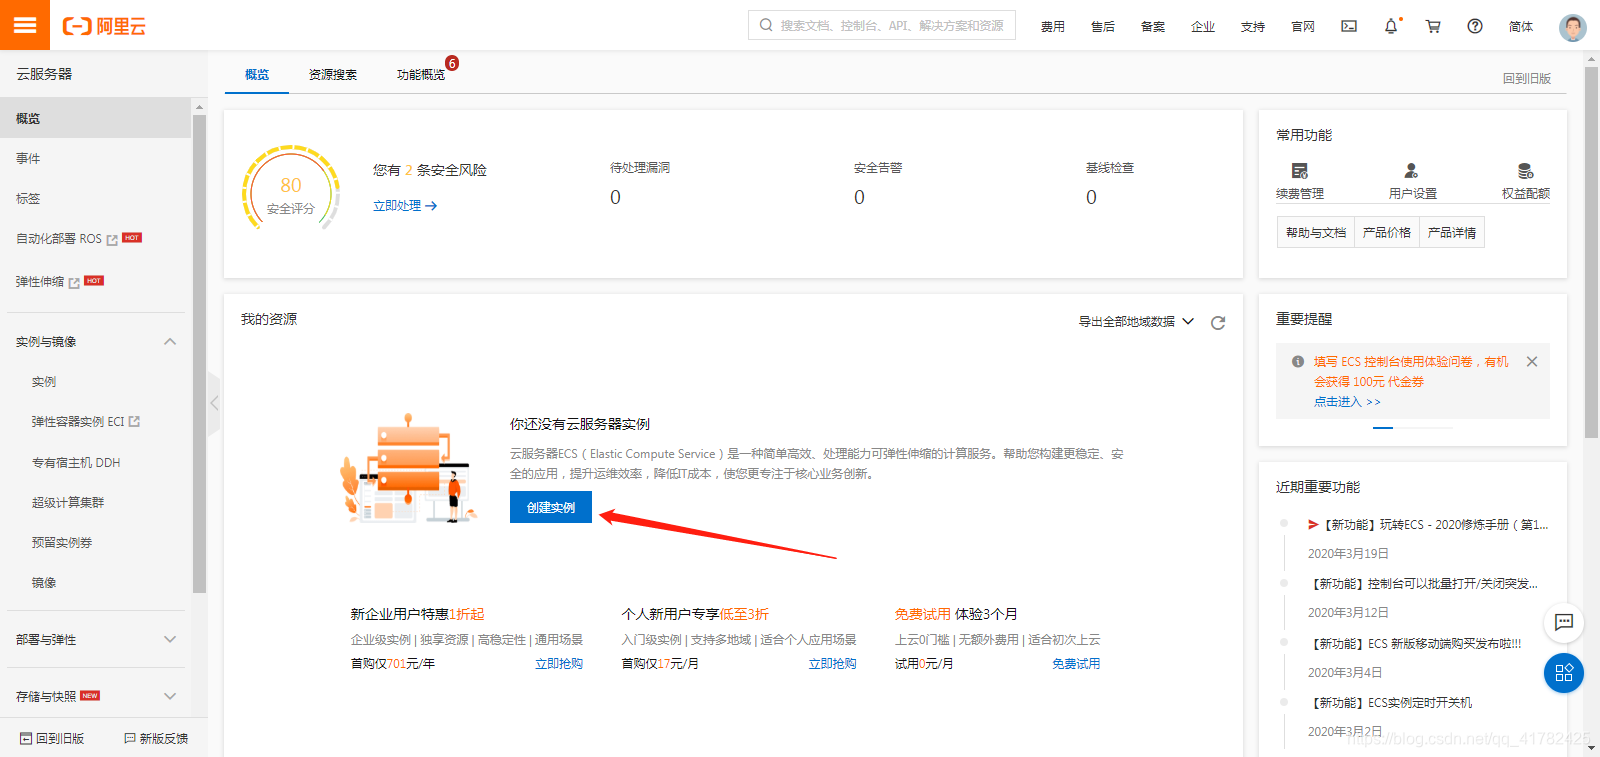Click the 新版反馈 feedback icon
Viewport: 1600px width, 757px height.
130,738
